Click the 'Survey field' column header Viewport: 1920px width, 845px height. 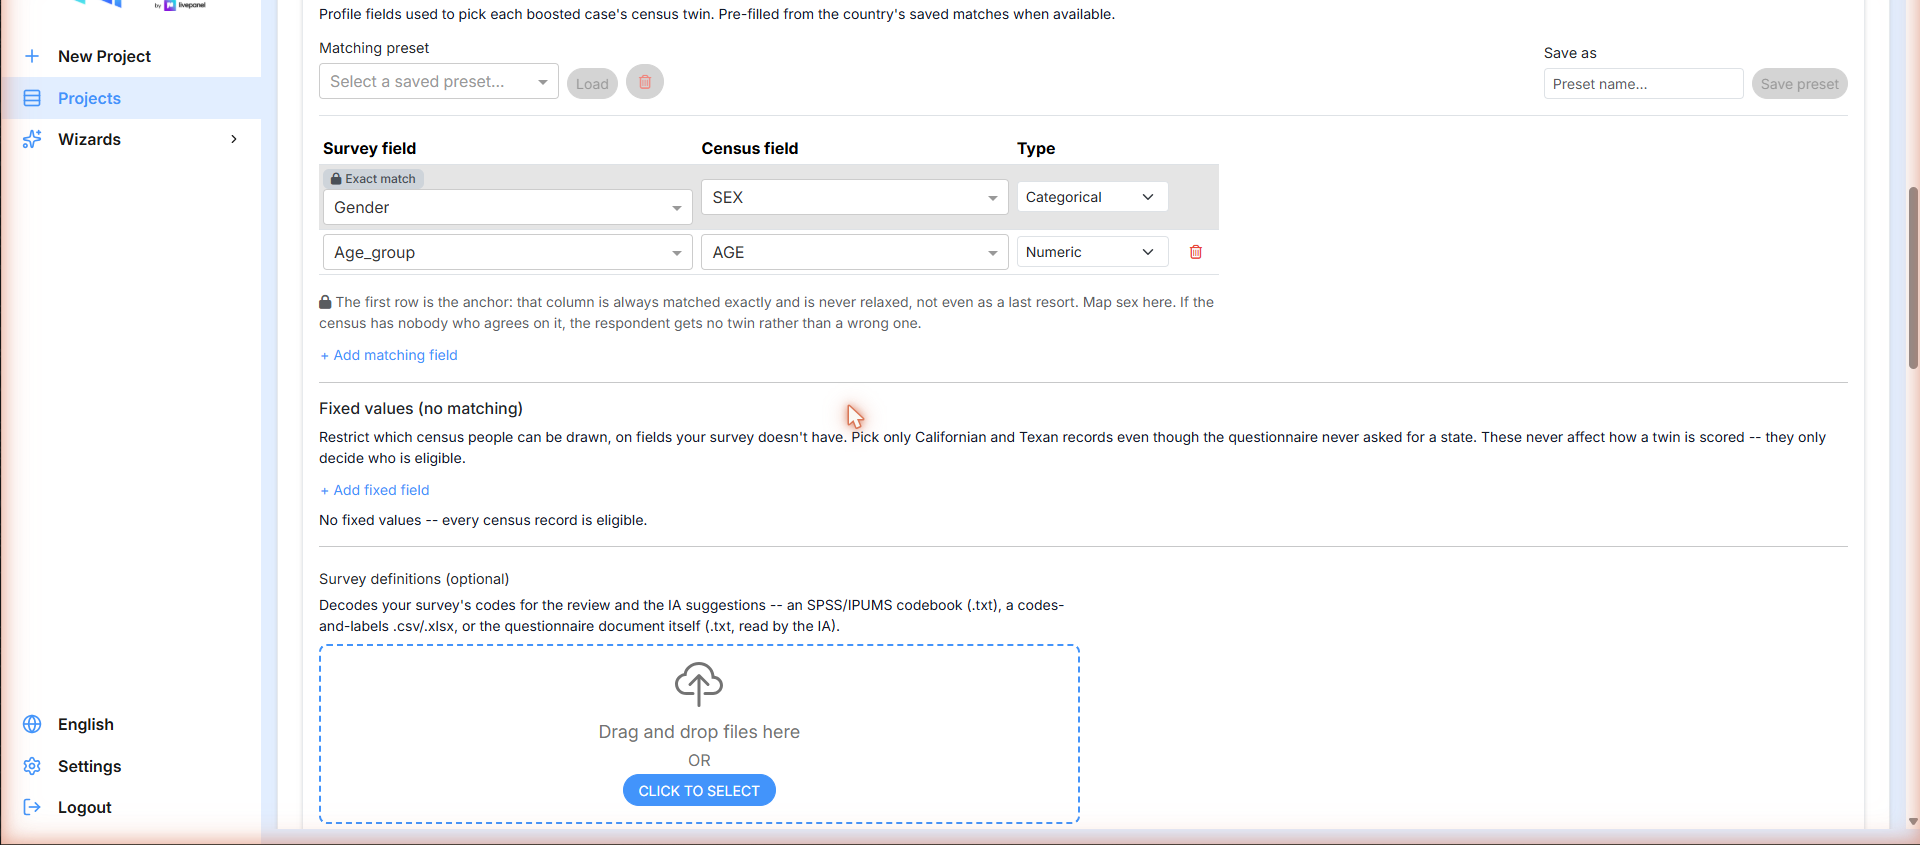370,148
